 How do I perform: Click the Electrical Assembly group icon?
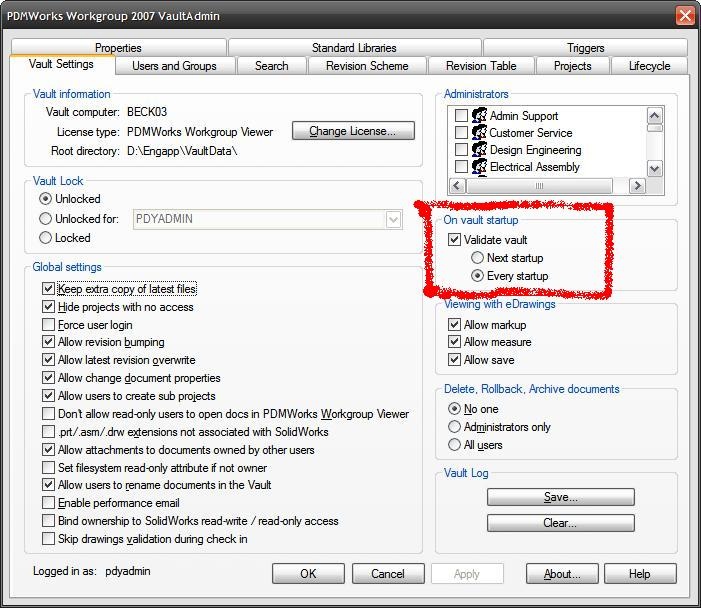tap(479, 166)
